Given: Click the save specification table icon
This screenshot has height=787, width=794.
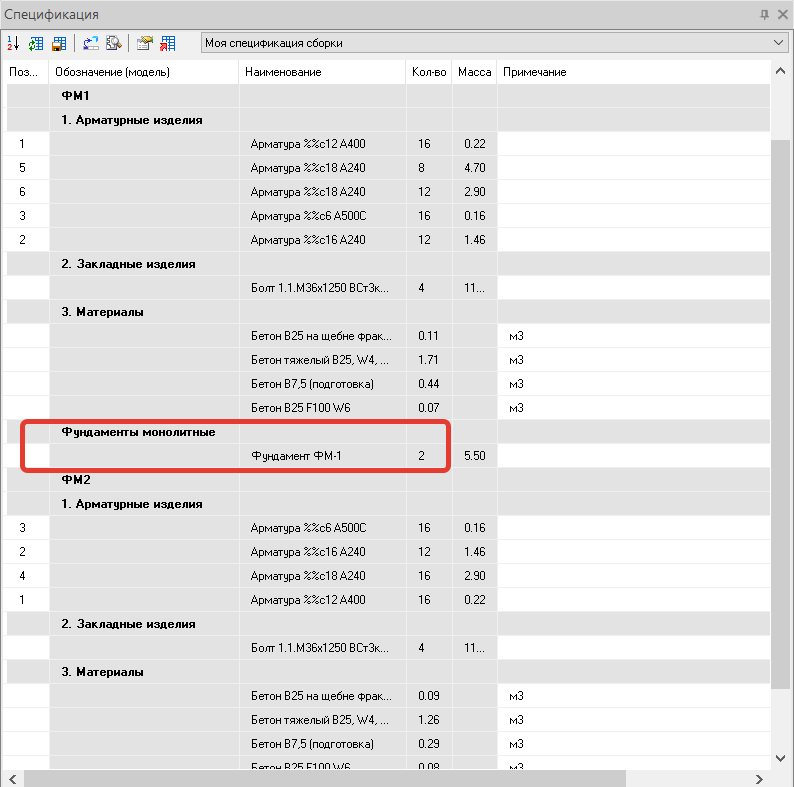Looking at the screenshot, I should tap(58, 43).
